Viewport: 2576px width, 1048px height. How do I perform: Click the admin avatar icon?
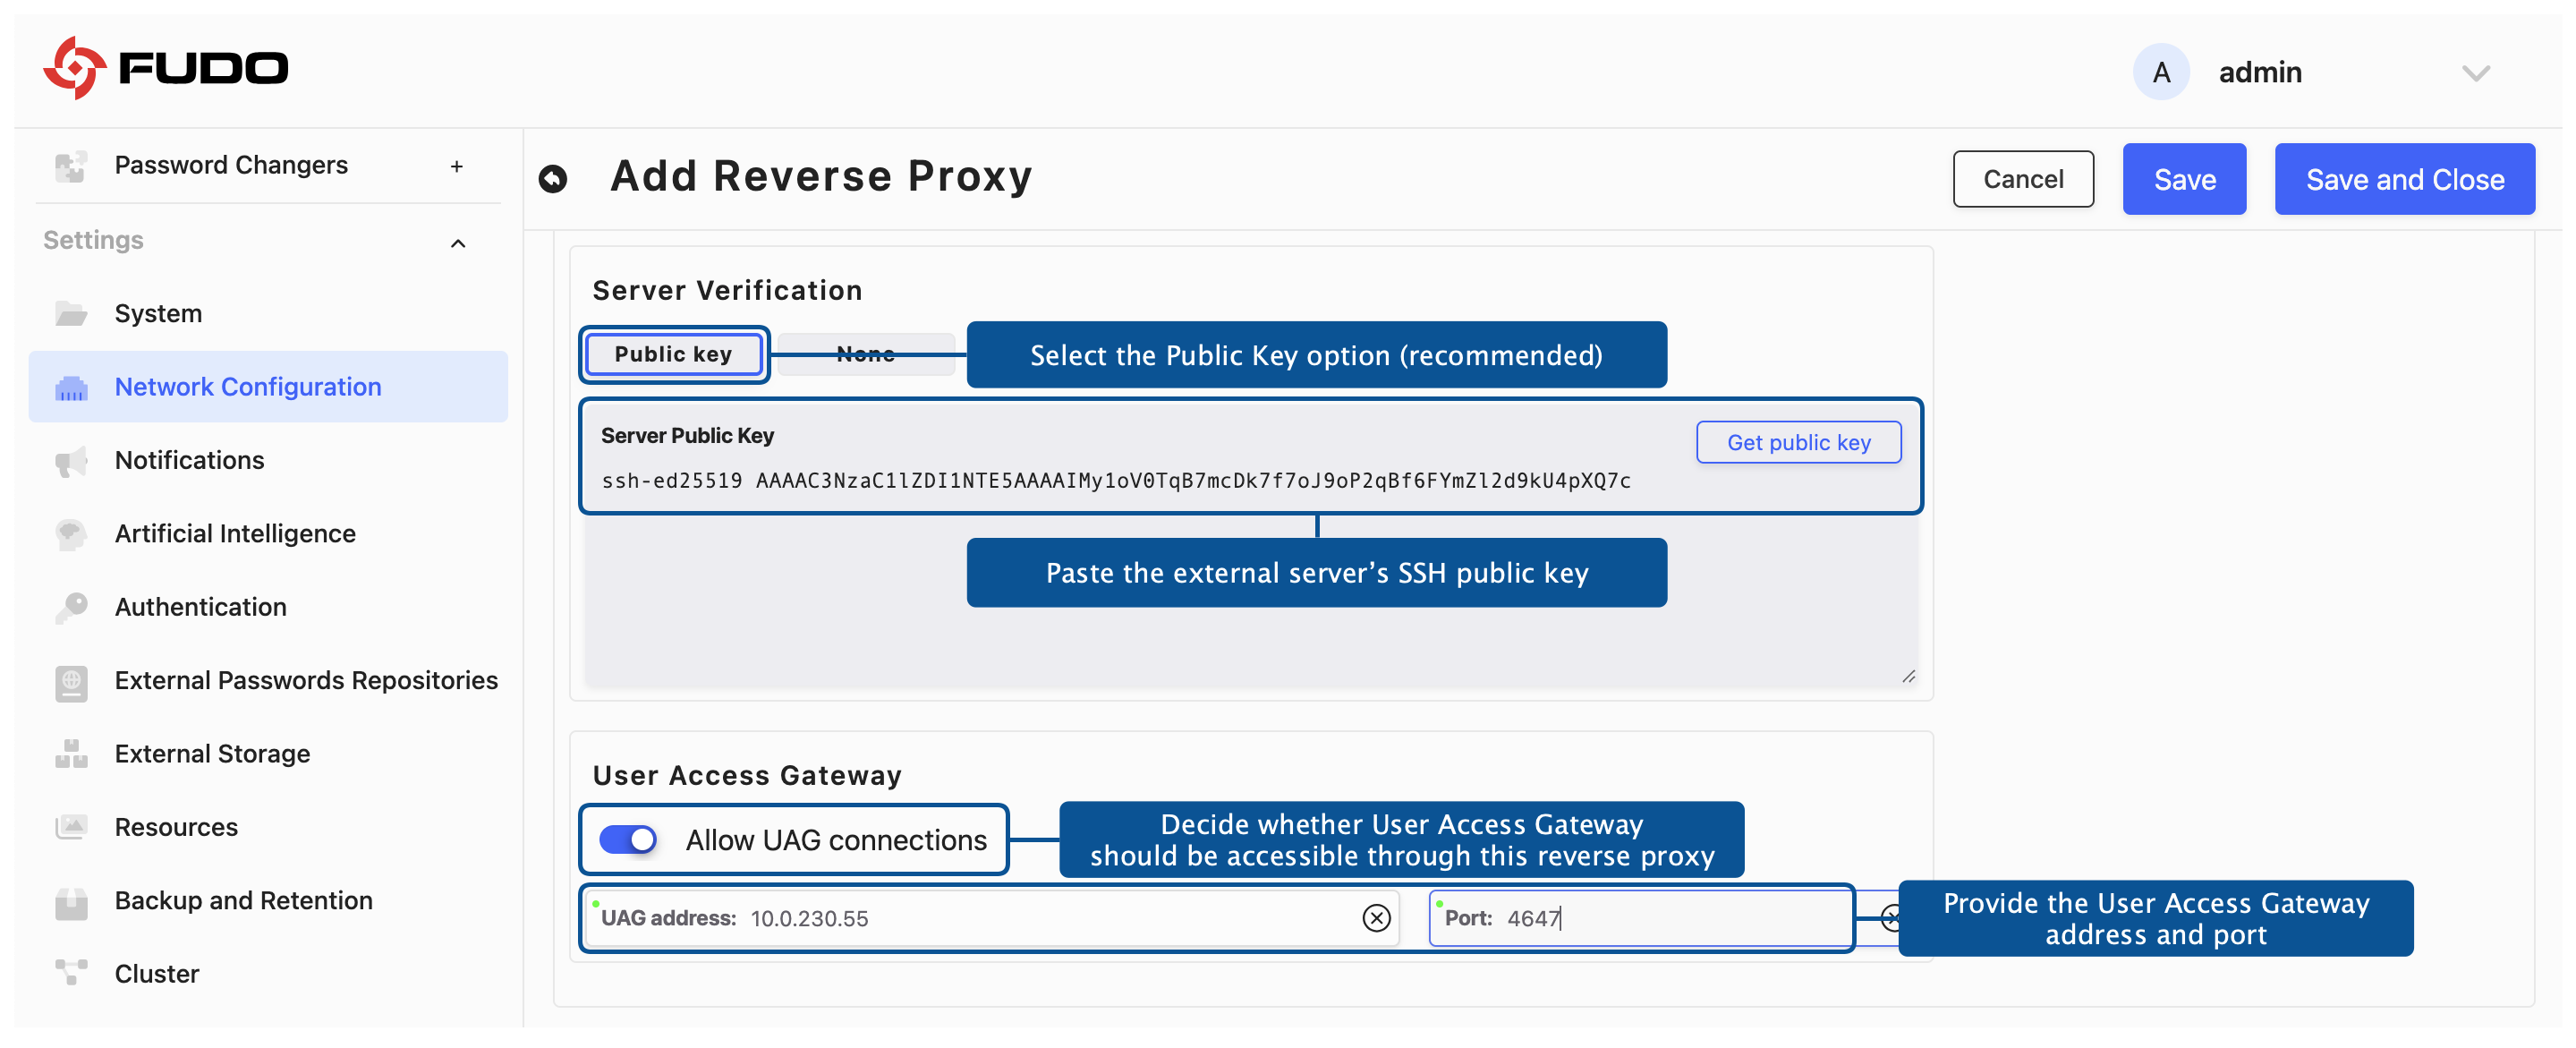2160,72
